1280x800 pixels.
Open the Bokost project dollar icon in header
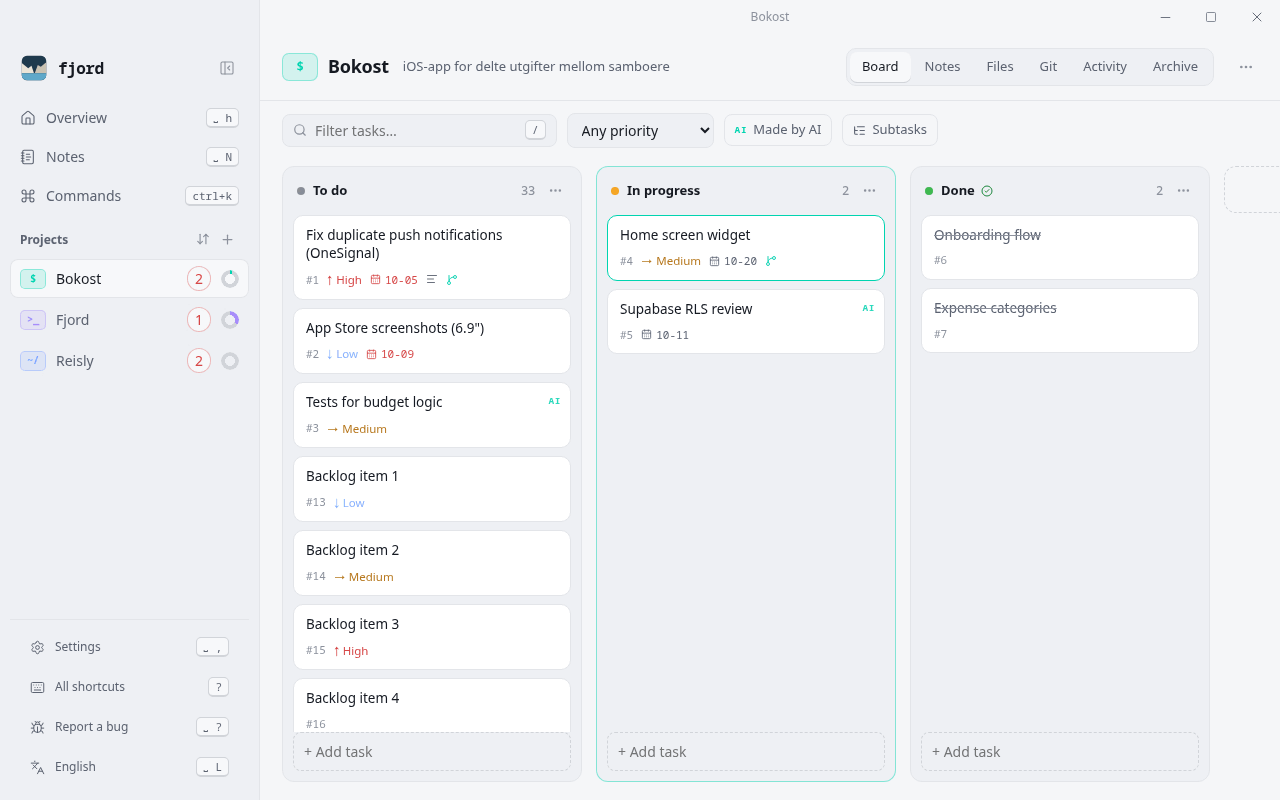coord(300,67)
